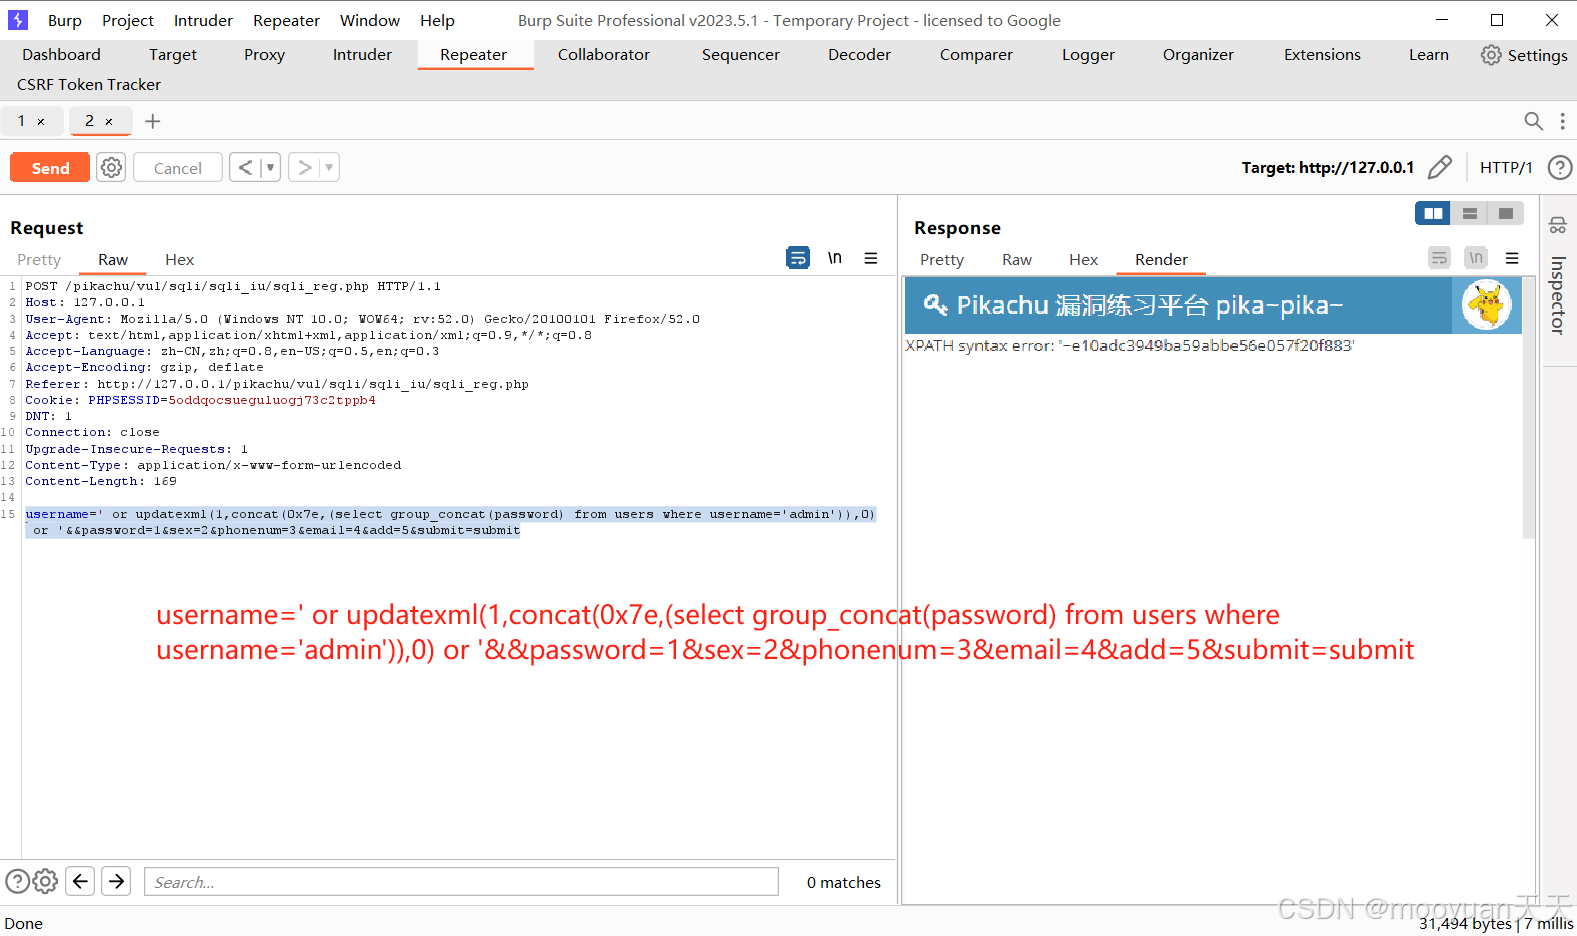This screenshot has height=936, width=1577.
Task: Switch request view to Hex
Action: point(180,260)
